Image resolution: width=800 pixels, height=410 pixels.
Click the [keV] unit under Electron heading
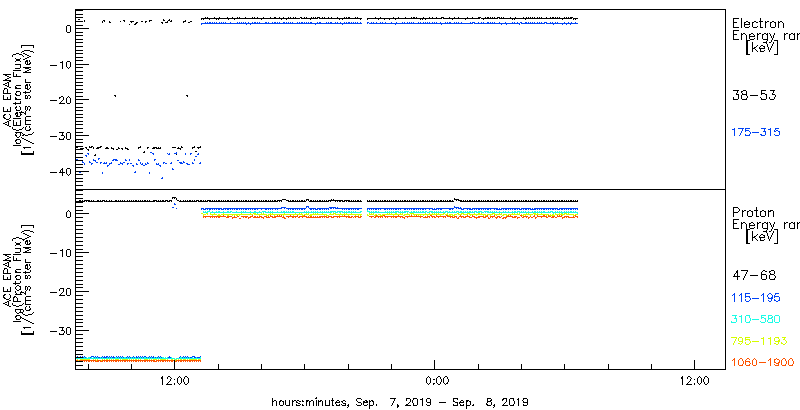click(x=762, y=48)
